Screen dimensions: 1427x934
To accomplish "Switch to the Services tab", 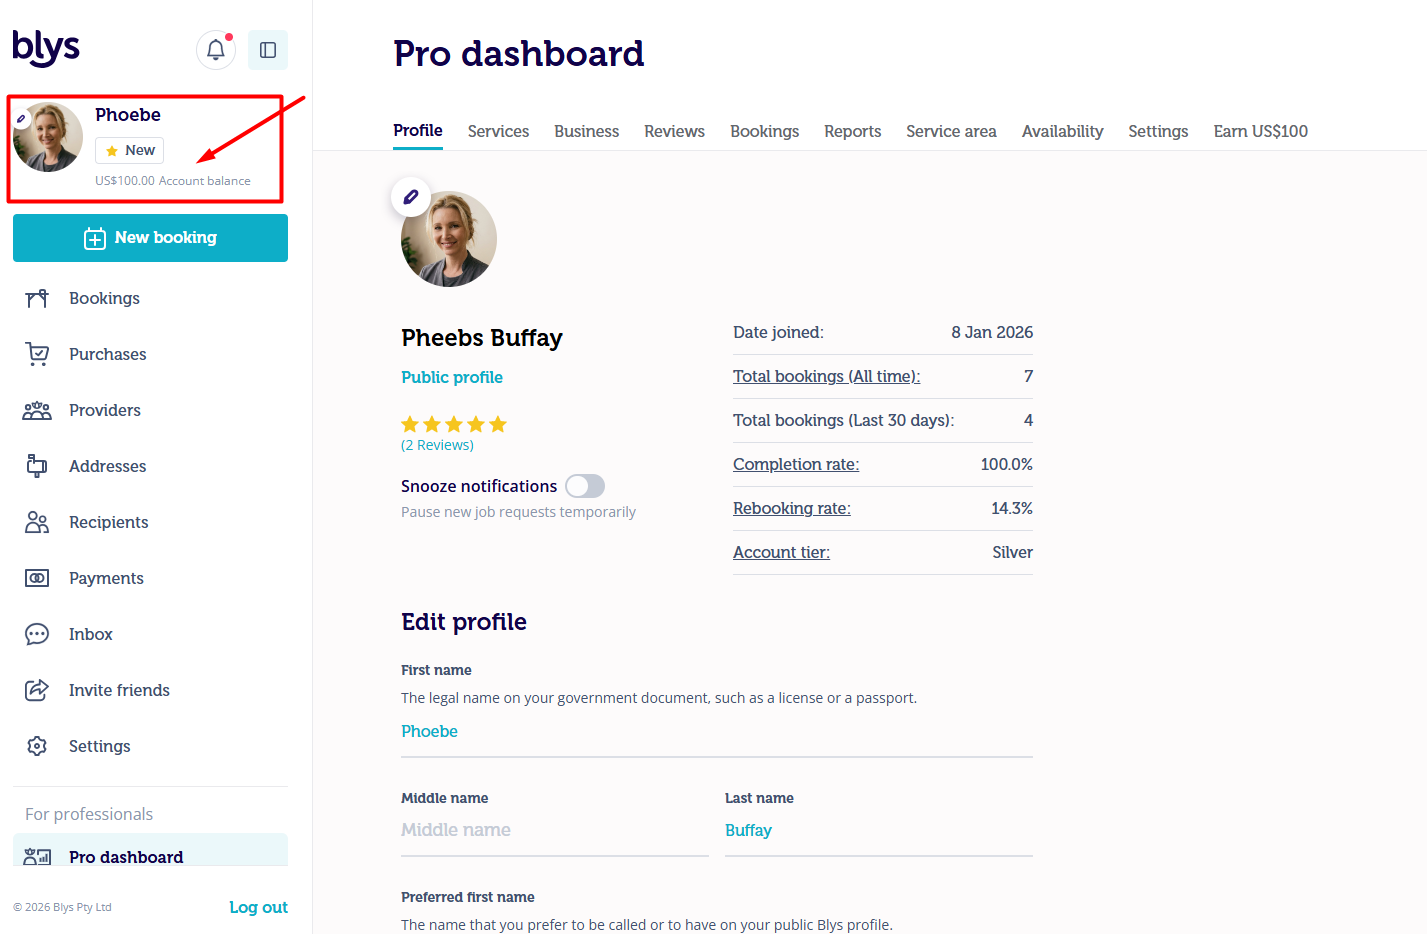I will click(498, 131).
